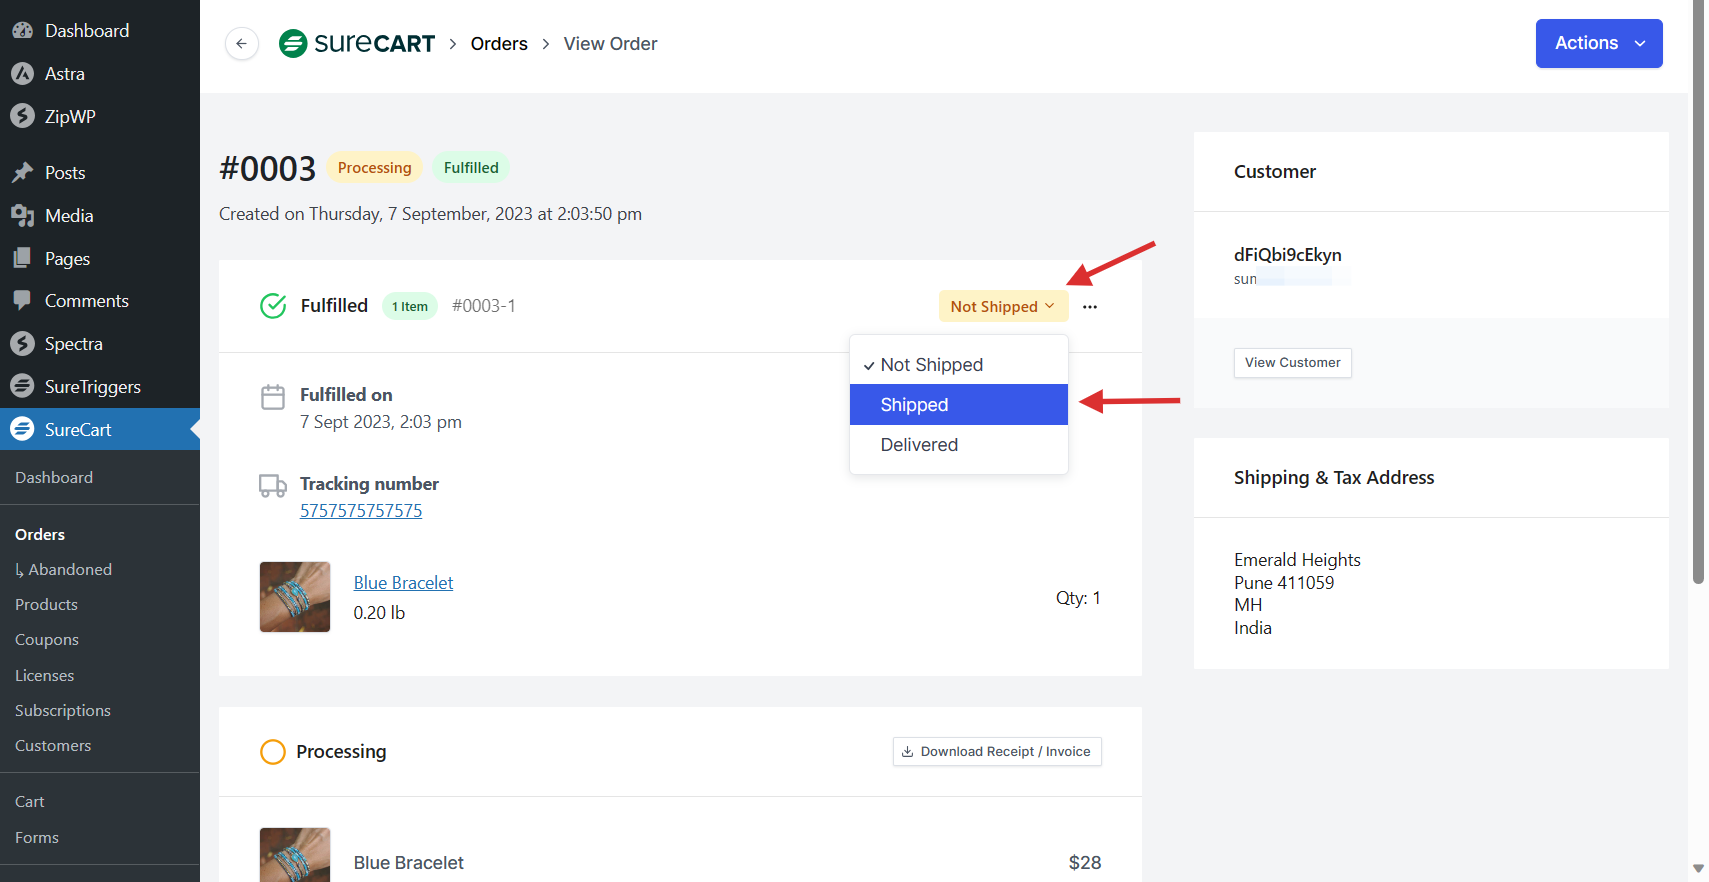Select Delivered shipping status
This screenshot has height=882, width=1709.
(x=919, y=445)
